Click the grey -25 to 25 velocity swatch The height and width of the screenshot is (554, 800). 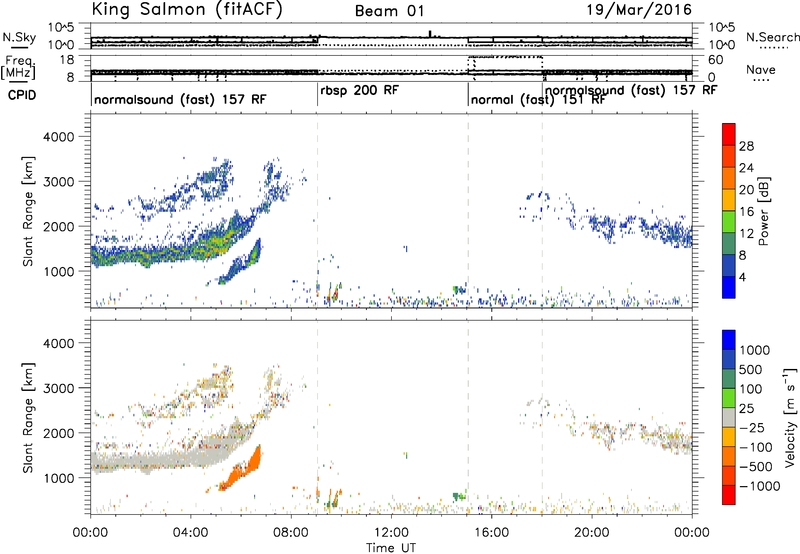729,418
